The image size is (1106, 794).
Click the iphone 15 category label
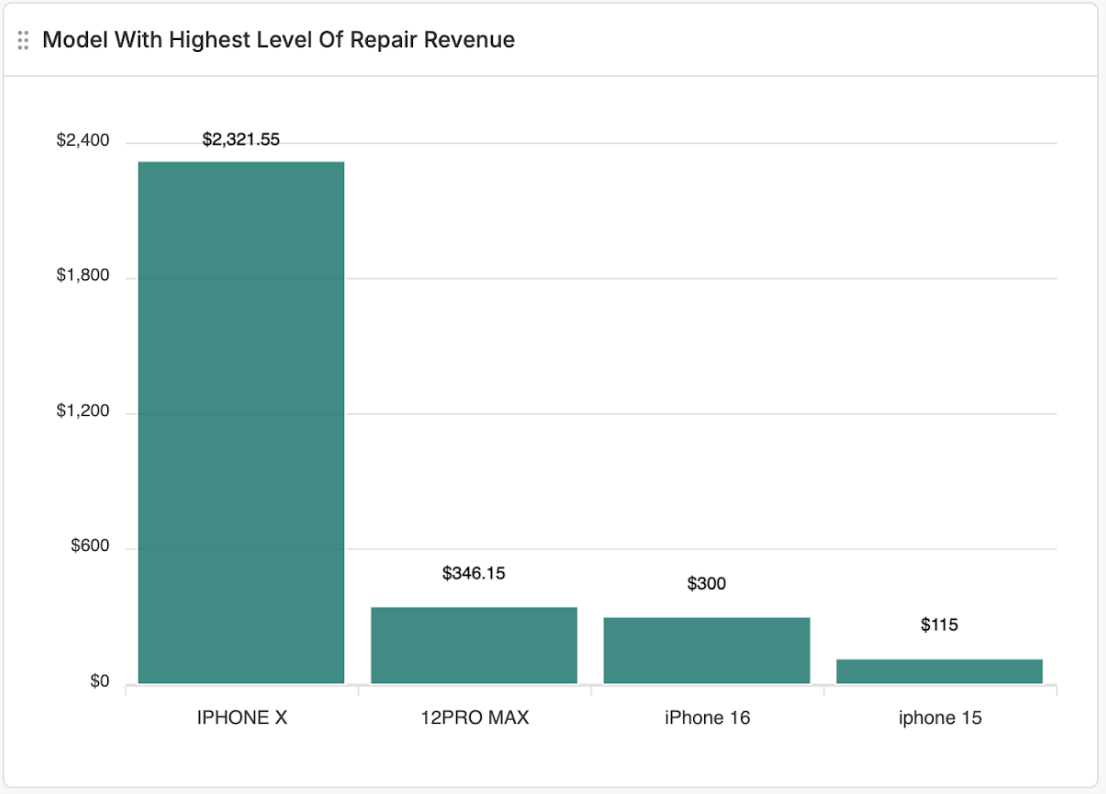pyautogui.click(x=939, y=717)
